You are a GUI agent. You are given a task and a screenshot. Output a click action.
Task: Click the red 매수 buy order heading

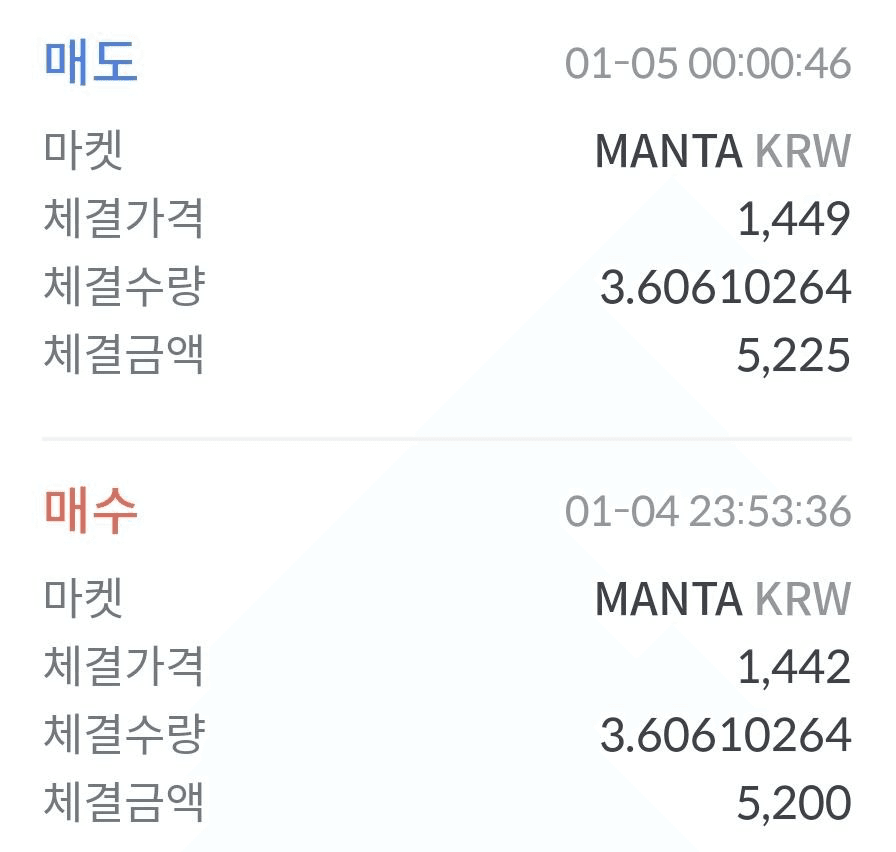(x=90, y=510)
